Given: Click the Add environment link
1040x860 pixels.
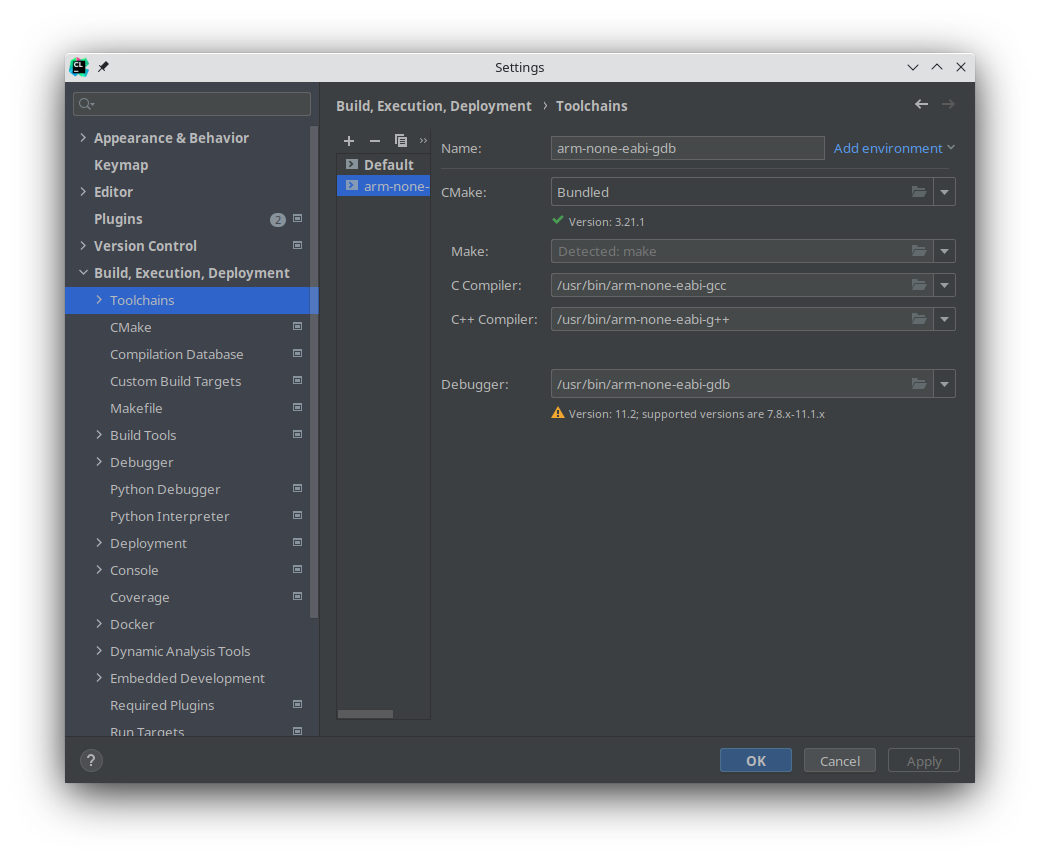Looking at the screenshot, I should click(888, 148).
